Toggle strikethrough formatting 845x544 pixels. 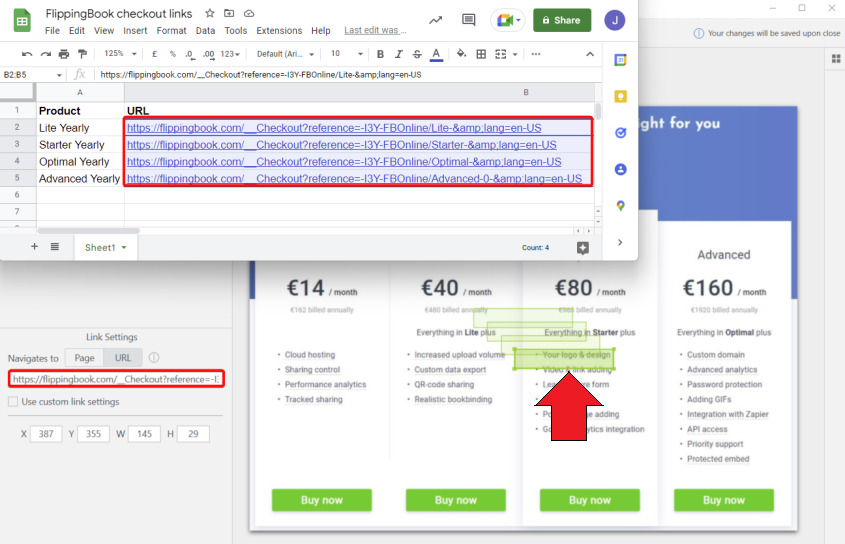[x=417, y=54]
